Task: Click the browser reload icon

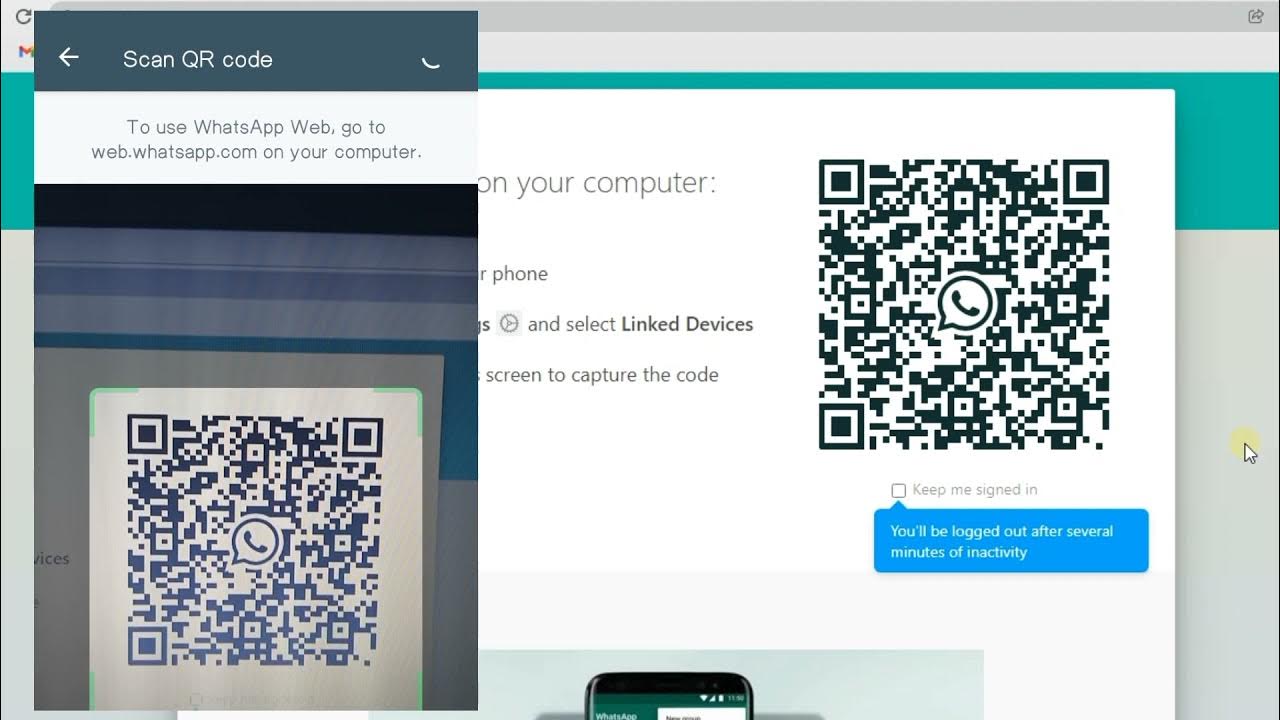Action: (23, 17)
